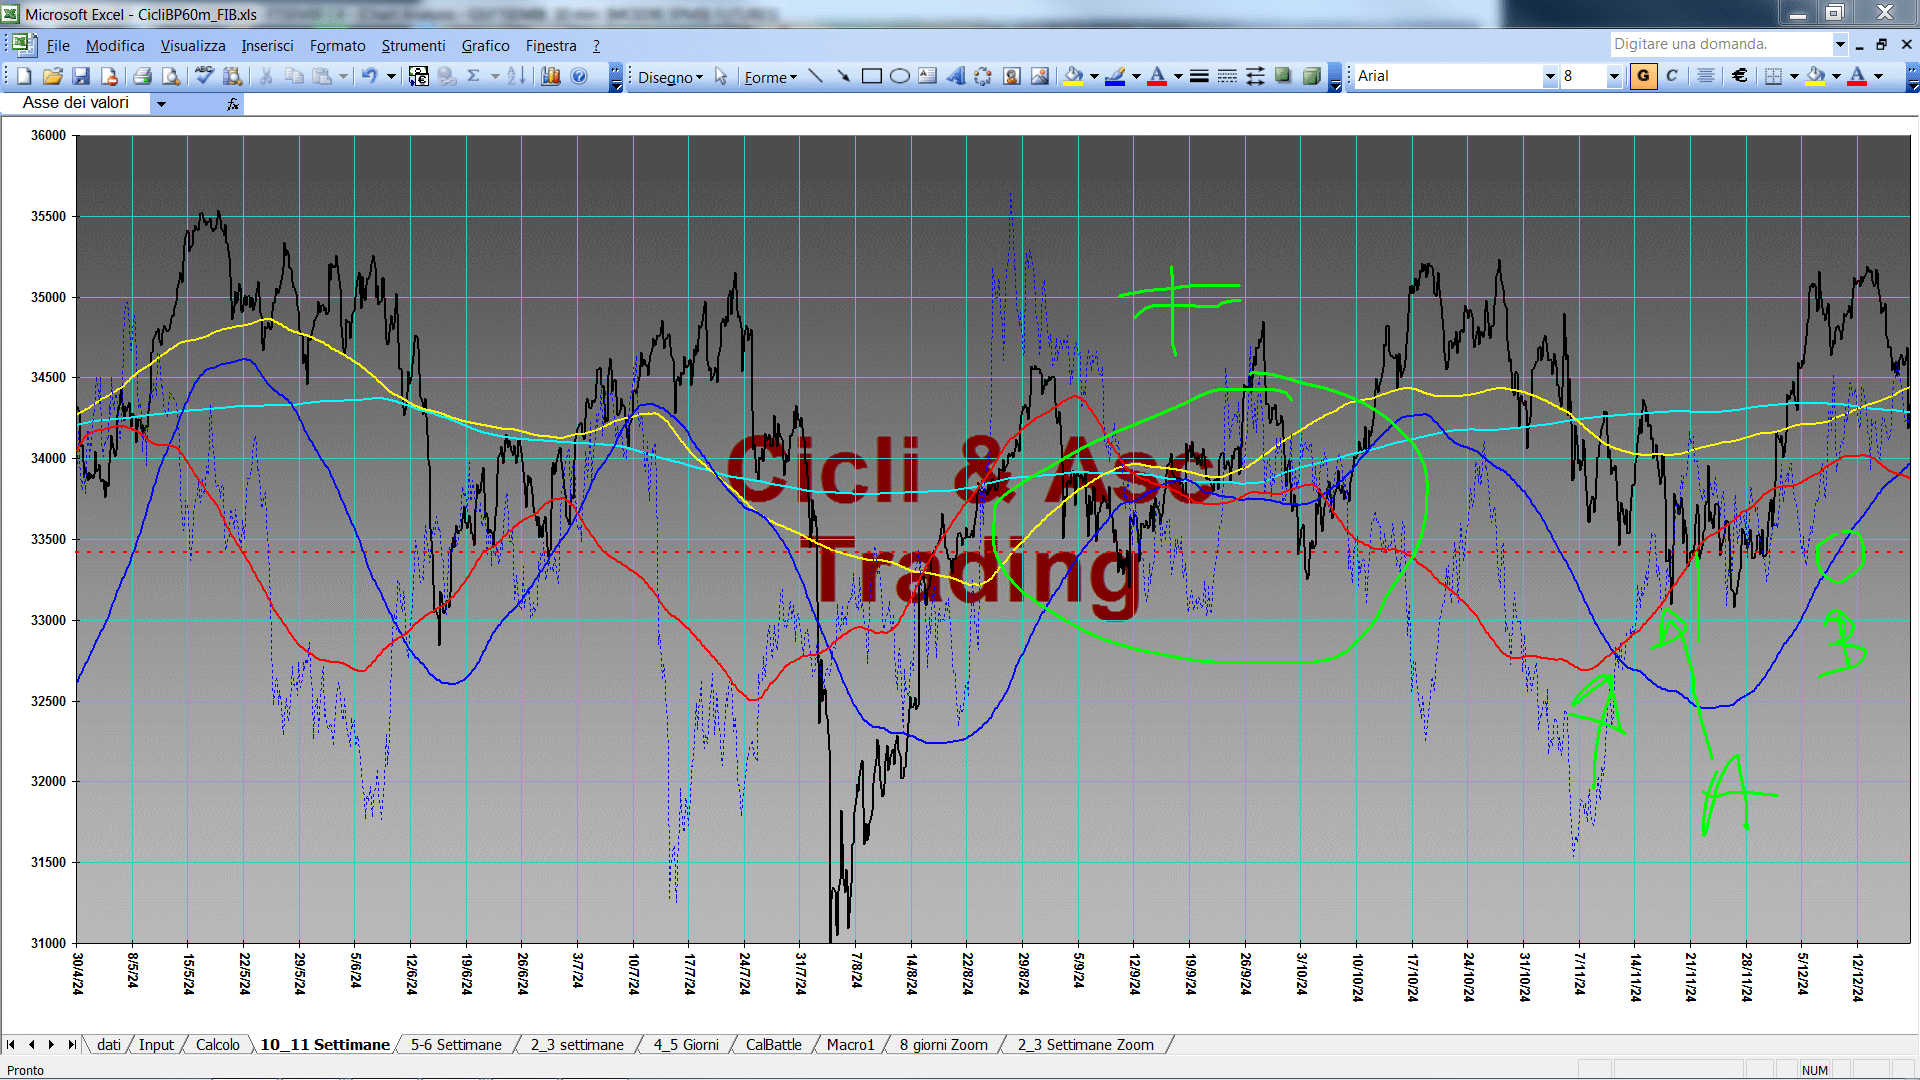1920x1080 pixels.
Task: Click the red Font Color swatch on drawing toolbar
Action: click(x=1157, y=76)
